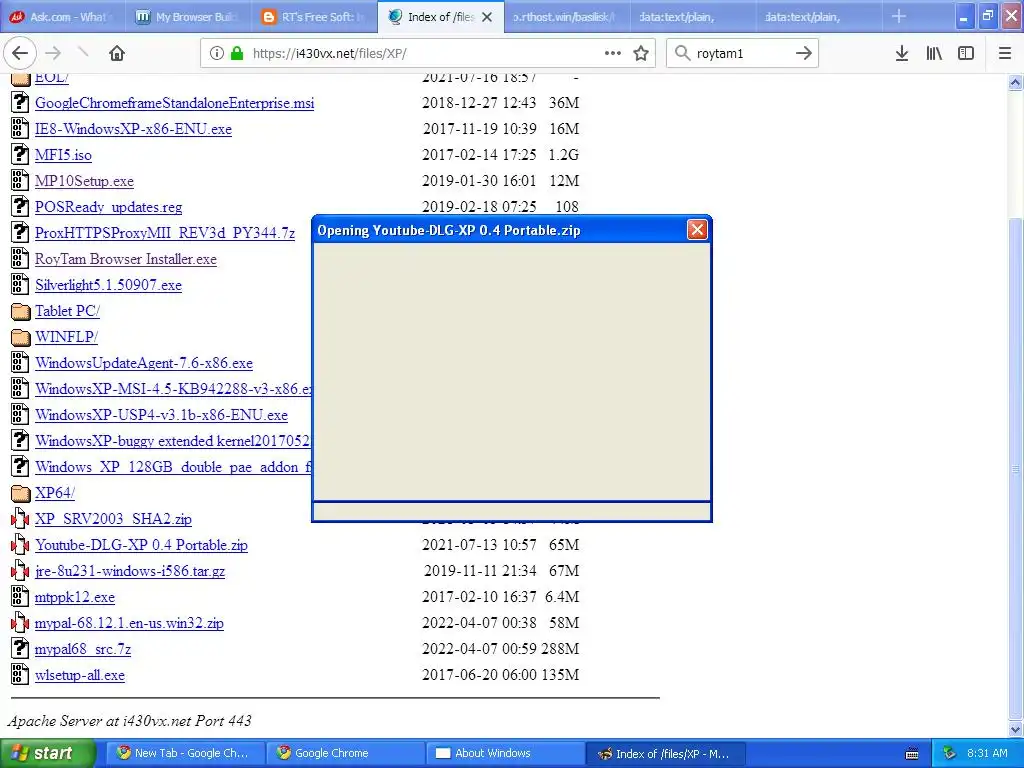The image size is (1024, 768).
Task: Select Apache Server footer text
Action: tap(129, 721)
